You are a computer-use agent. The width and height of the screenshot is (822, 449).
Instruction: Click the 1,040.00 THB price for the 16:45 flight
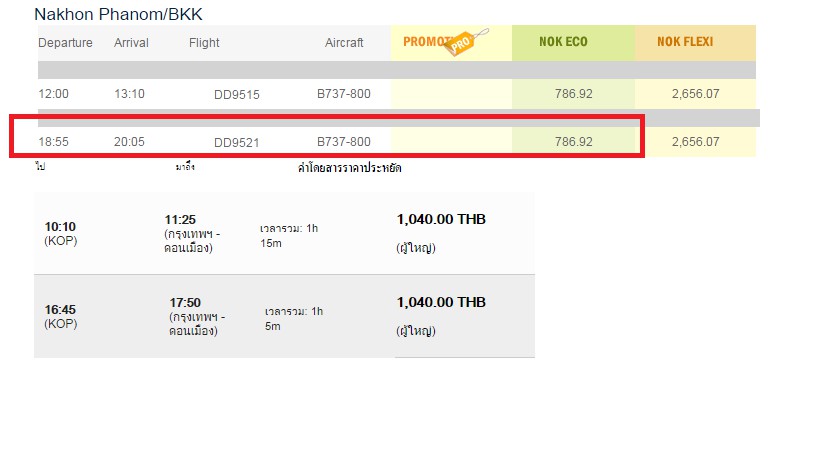point(441,302)
